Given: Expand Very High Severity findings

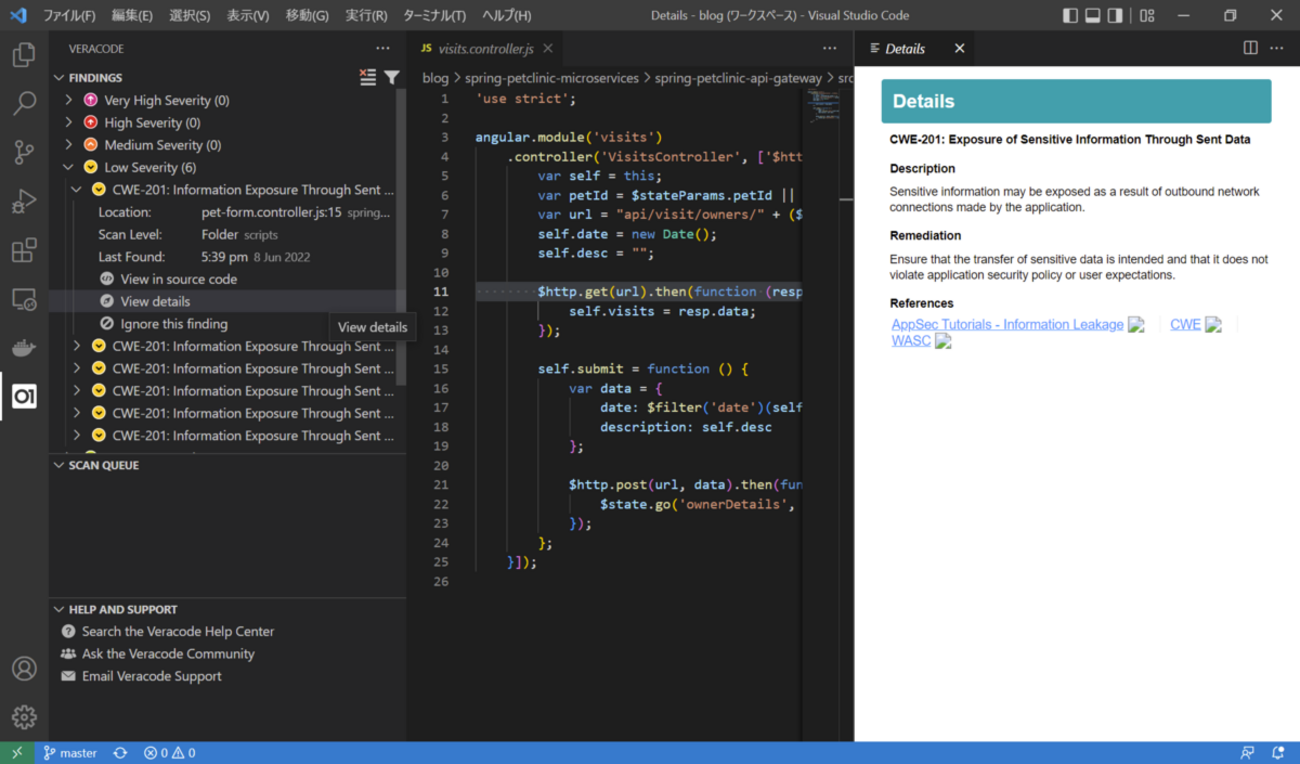Looking at the screenshot, I should [x=69, y=100].
